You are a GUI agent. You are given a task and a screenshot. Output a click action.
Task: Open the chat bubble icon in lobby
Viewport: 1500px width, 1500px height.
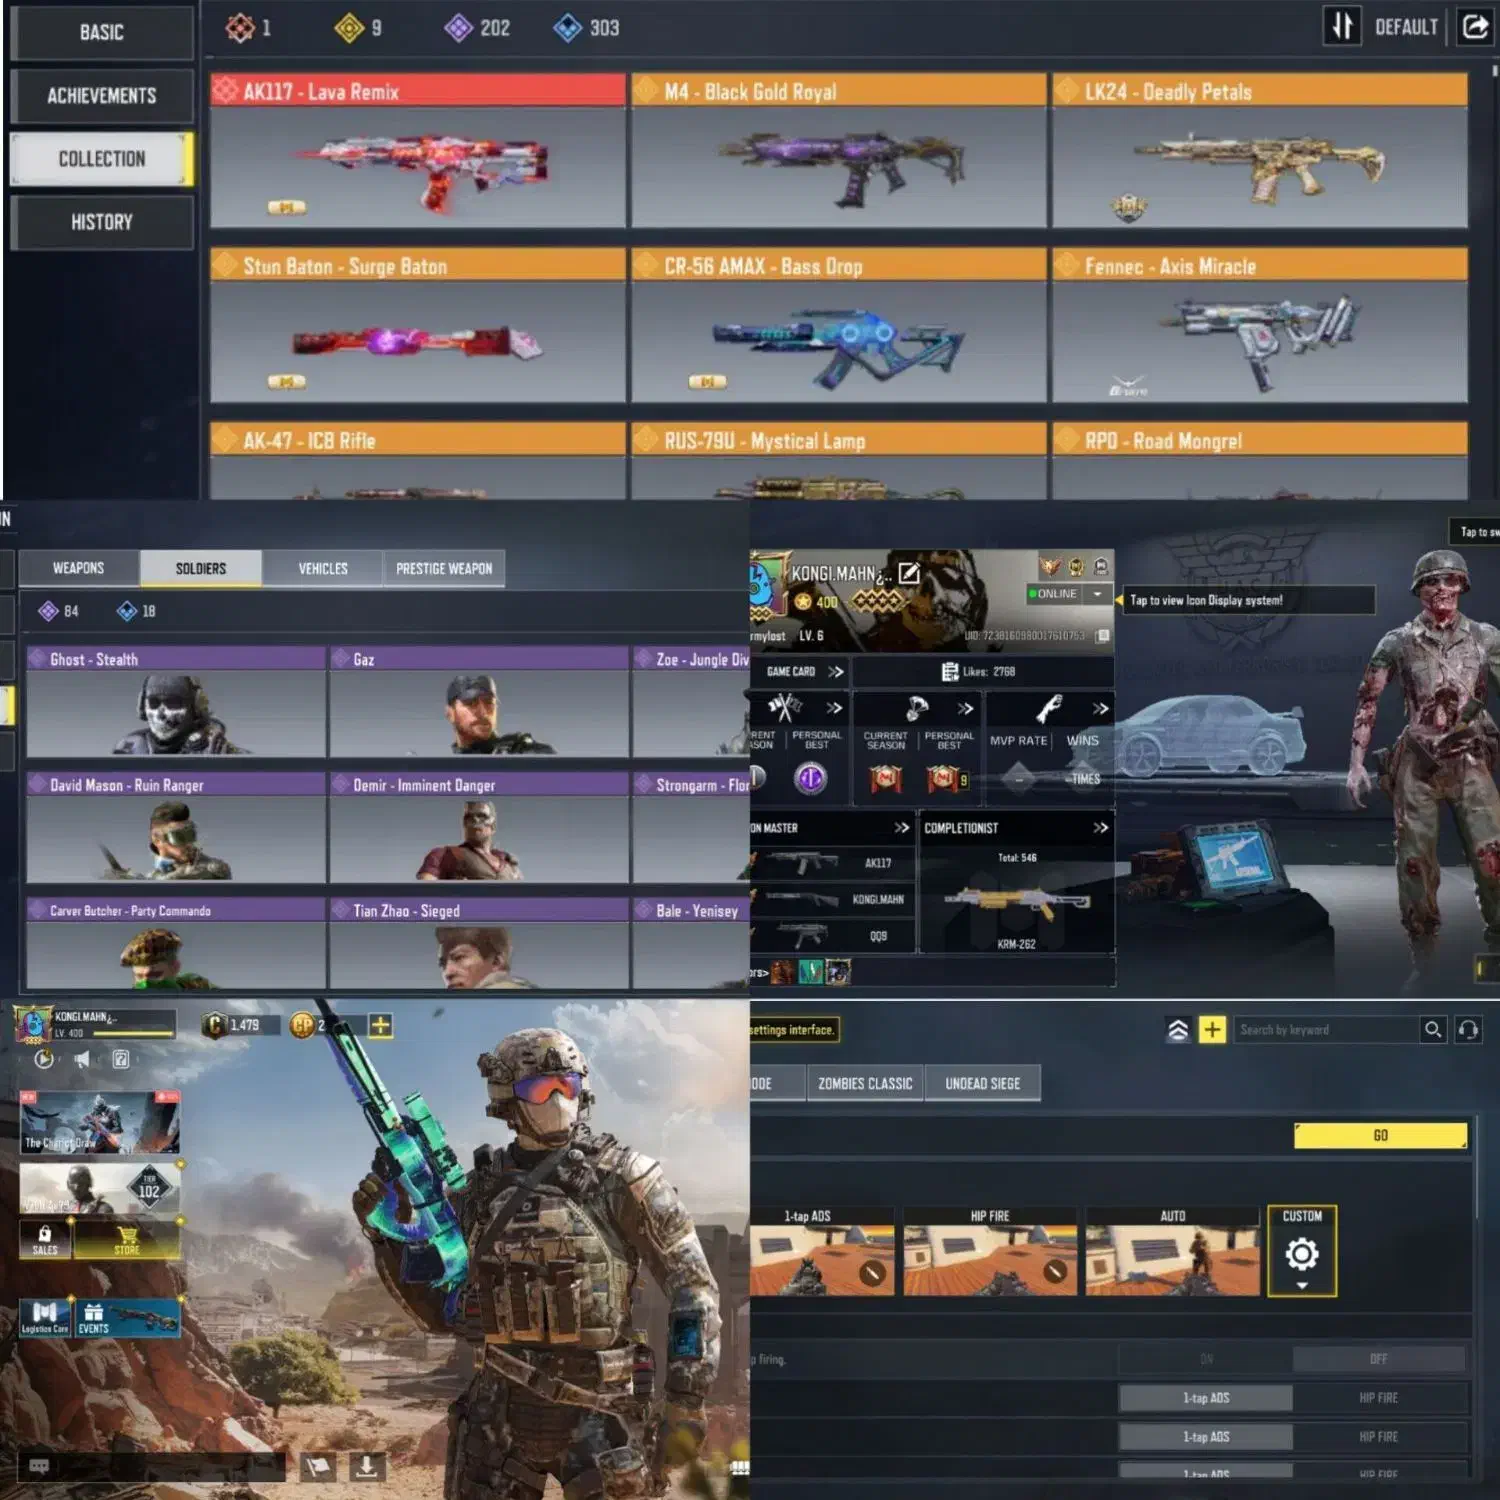(x=39, y=1466)
